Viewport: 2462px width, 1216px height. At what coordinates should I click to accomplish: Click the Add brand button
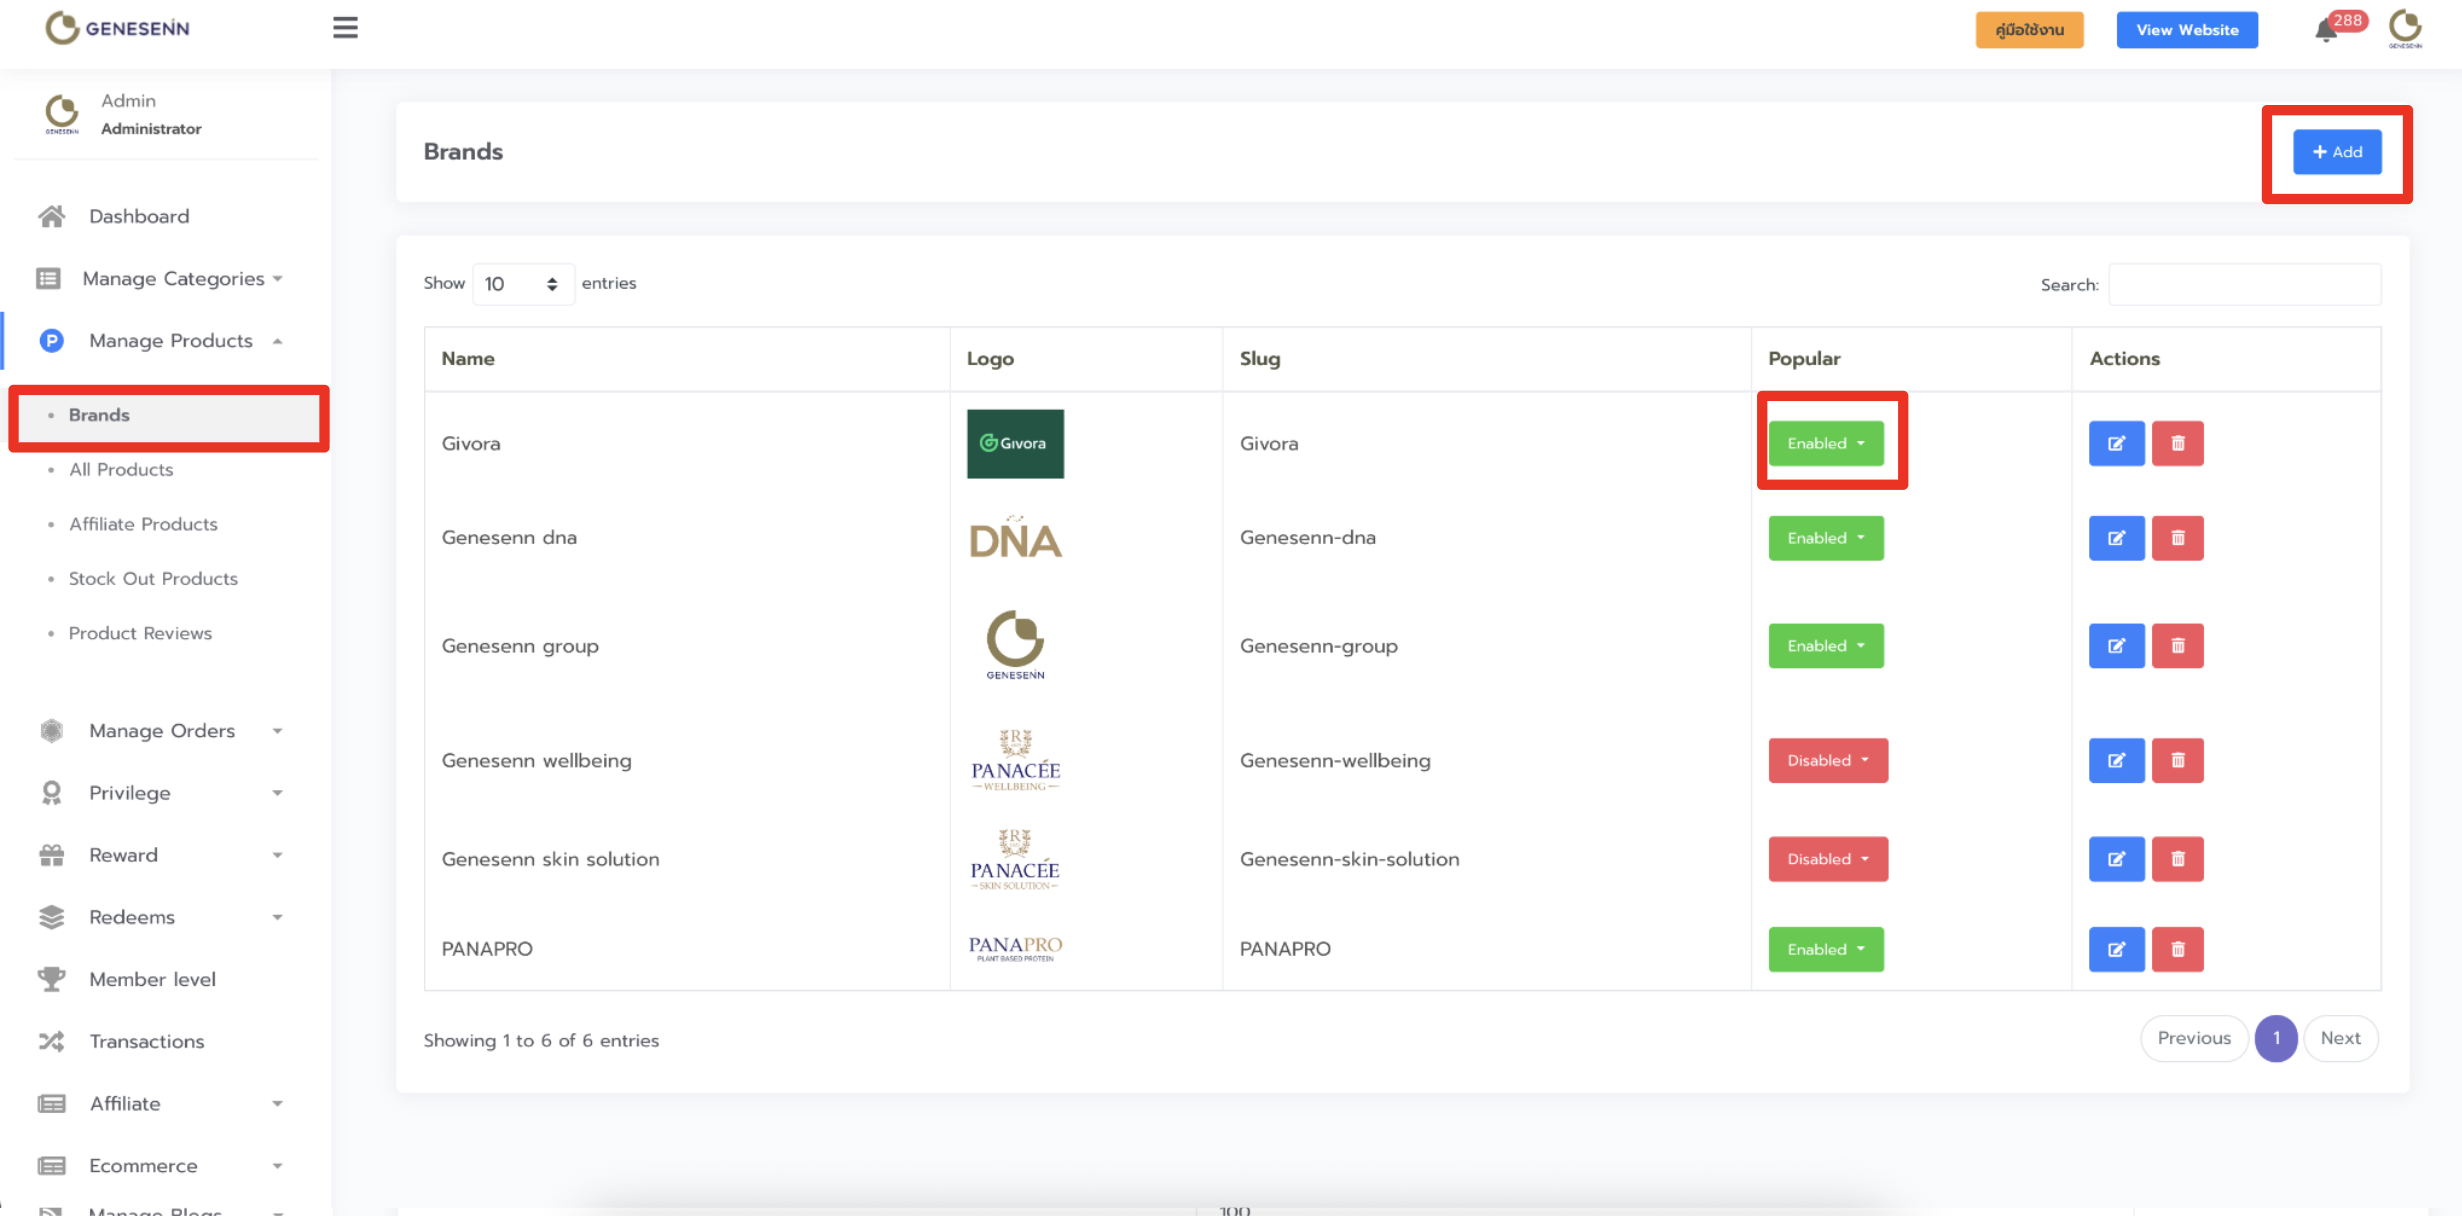point(2336,152)
